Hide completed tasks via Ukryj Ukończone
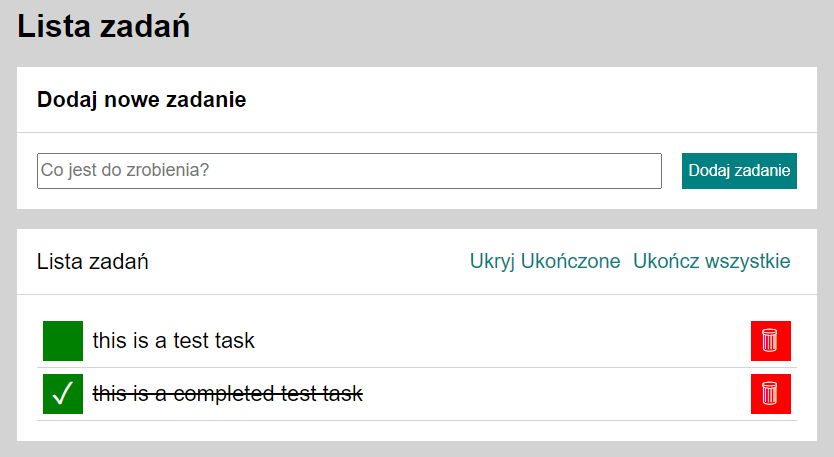834x457 pixels. (545, 262)
